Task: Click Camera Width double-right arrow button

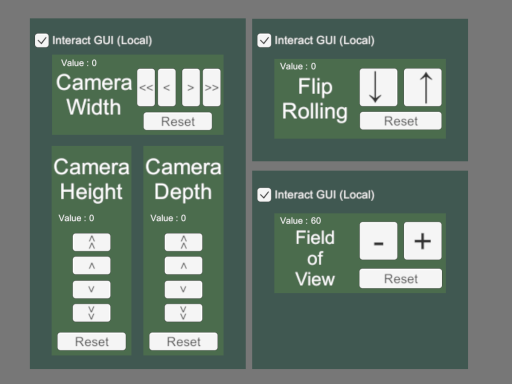Action: 212,87
